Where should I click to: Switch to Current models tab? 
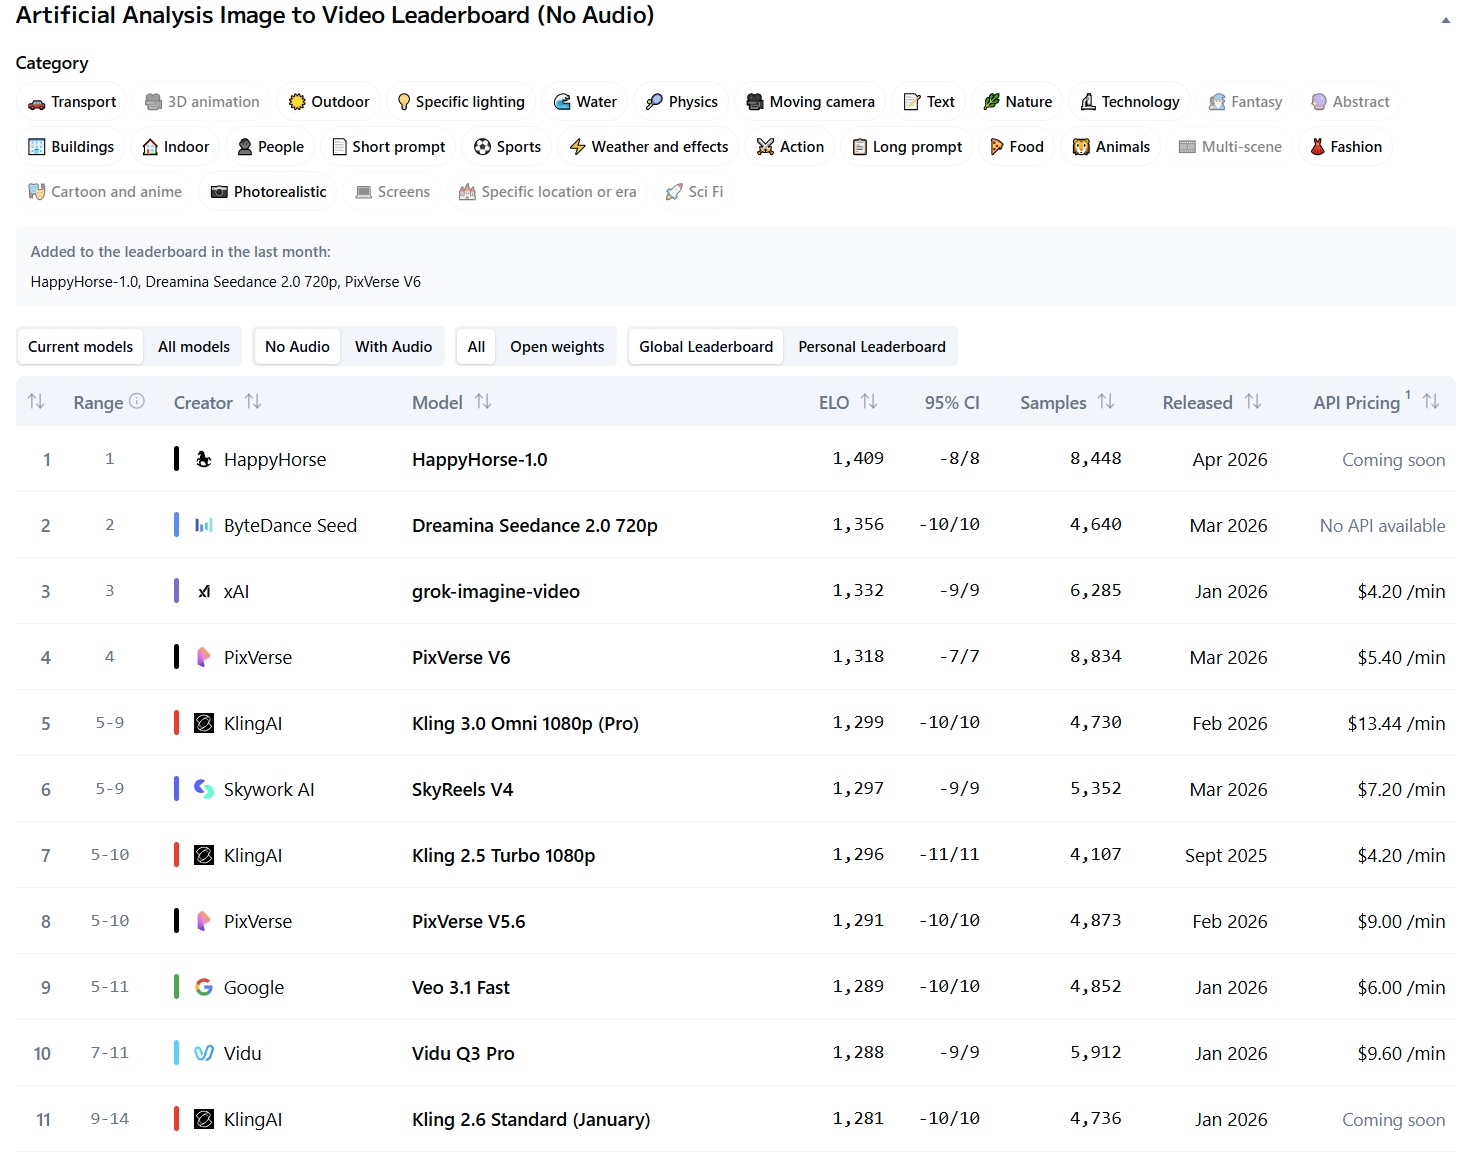click(80, 347)
